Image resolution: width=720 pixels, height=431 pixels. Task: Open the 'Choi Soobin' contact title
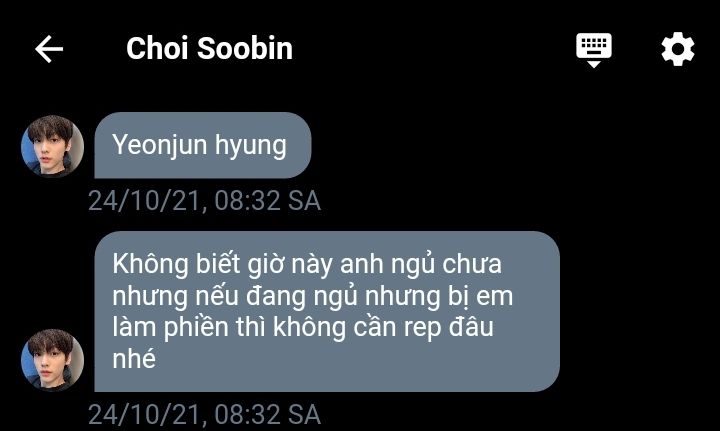[x=209, y=49]
